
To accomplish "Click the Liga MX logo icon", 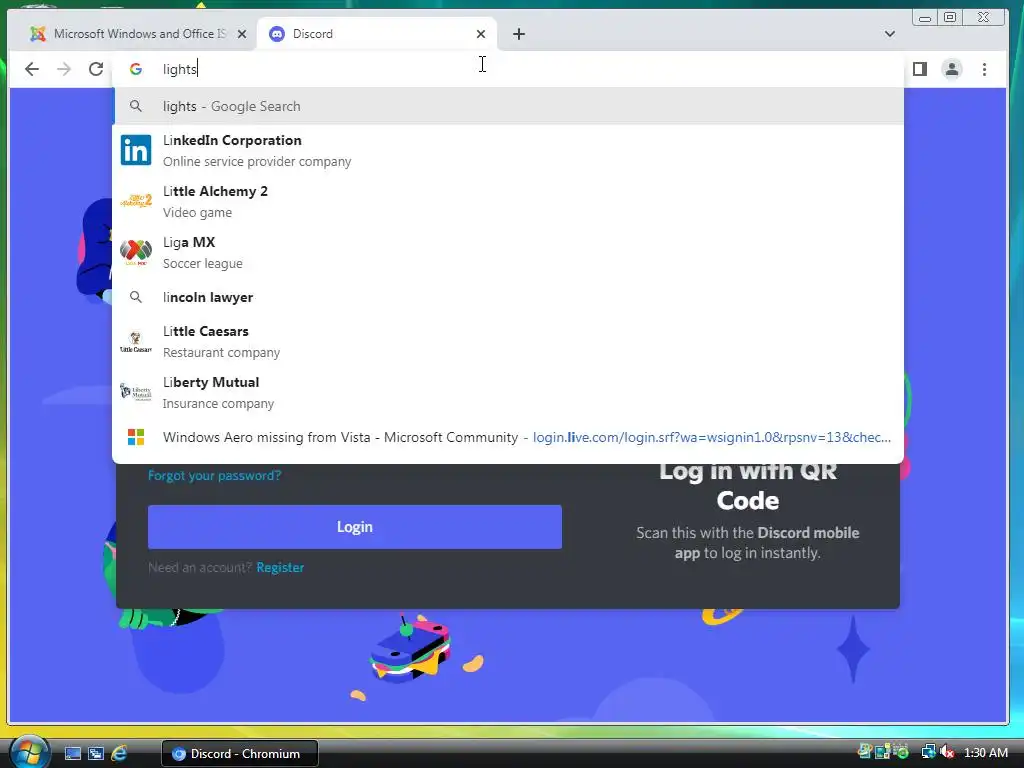I will pyautogui.click(x=136, y=252).
